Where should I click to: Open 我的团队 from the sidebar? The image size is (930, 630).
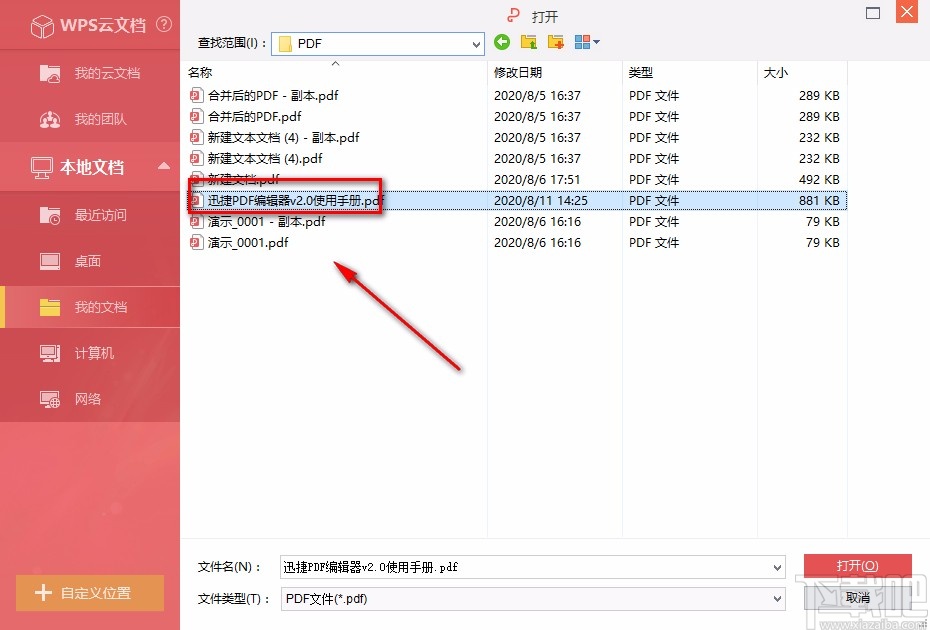[90, 120]
